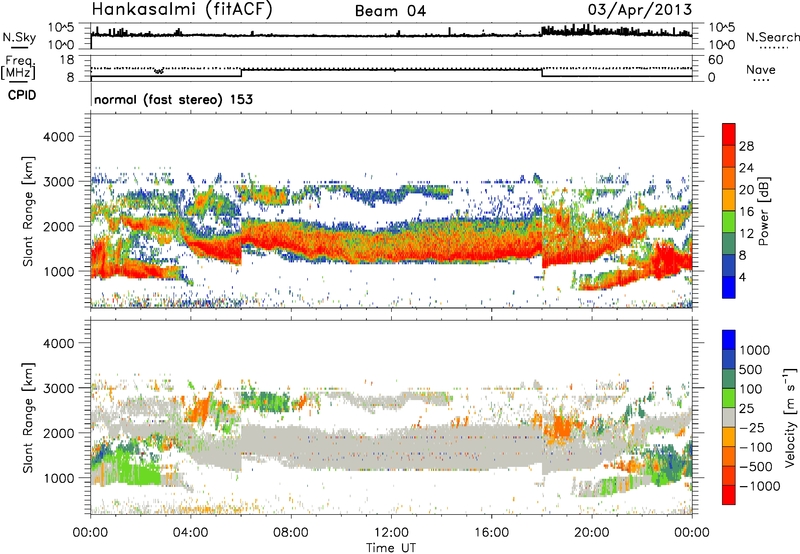Screen dimensions: 800x554
Task: Select the 'Beam 04' heading
Action: click(x=390, y=11)
